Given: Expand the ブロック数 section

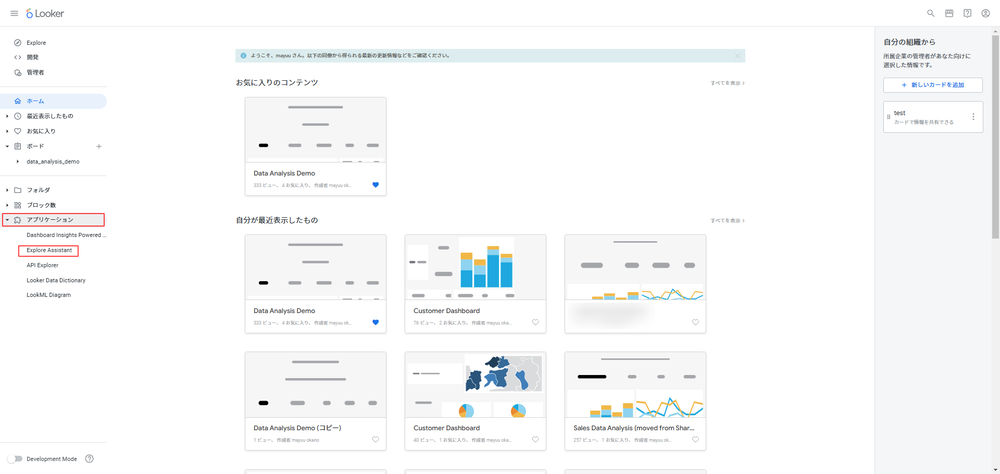Looking at the screenshot, I should [7, 205].
